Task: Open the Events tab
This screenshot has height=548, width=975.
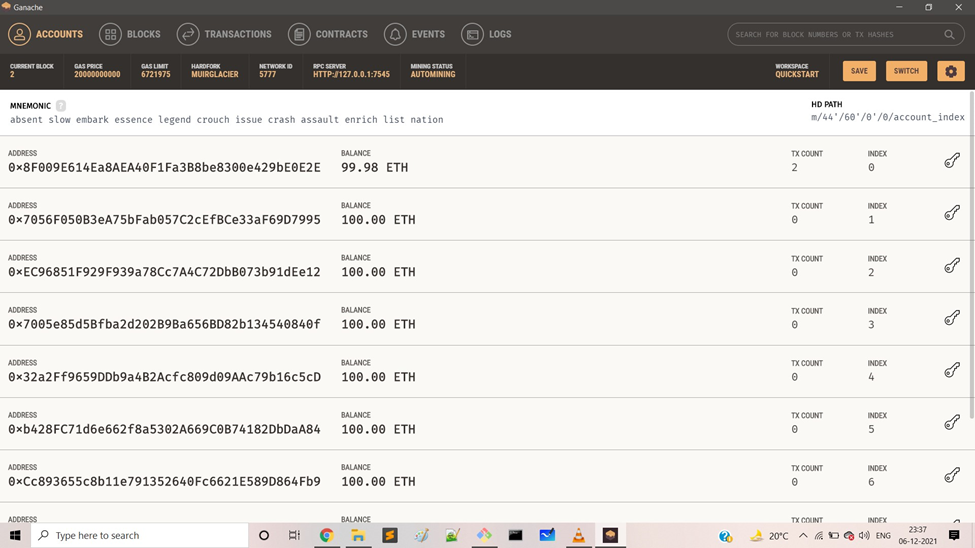Action: [x=415, y=34]
